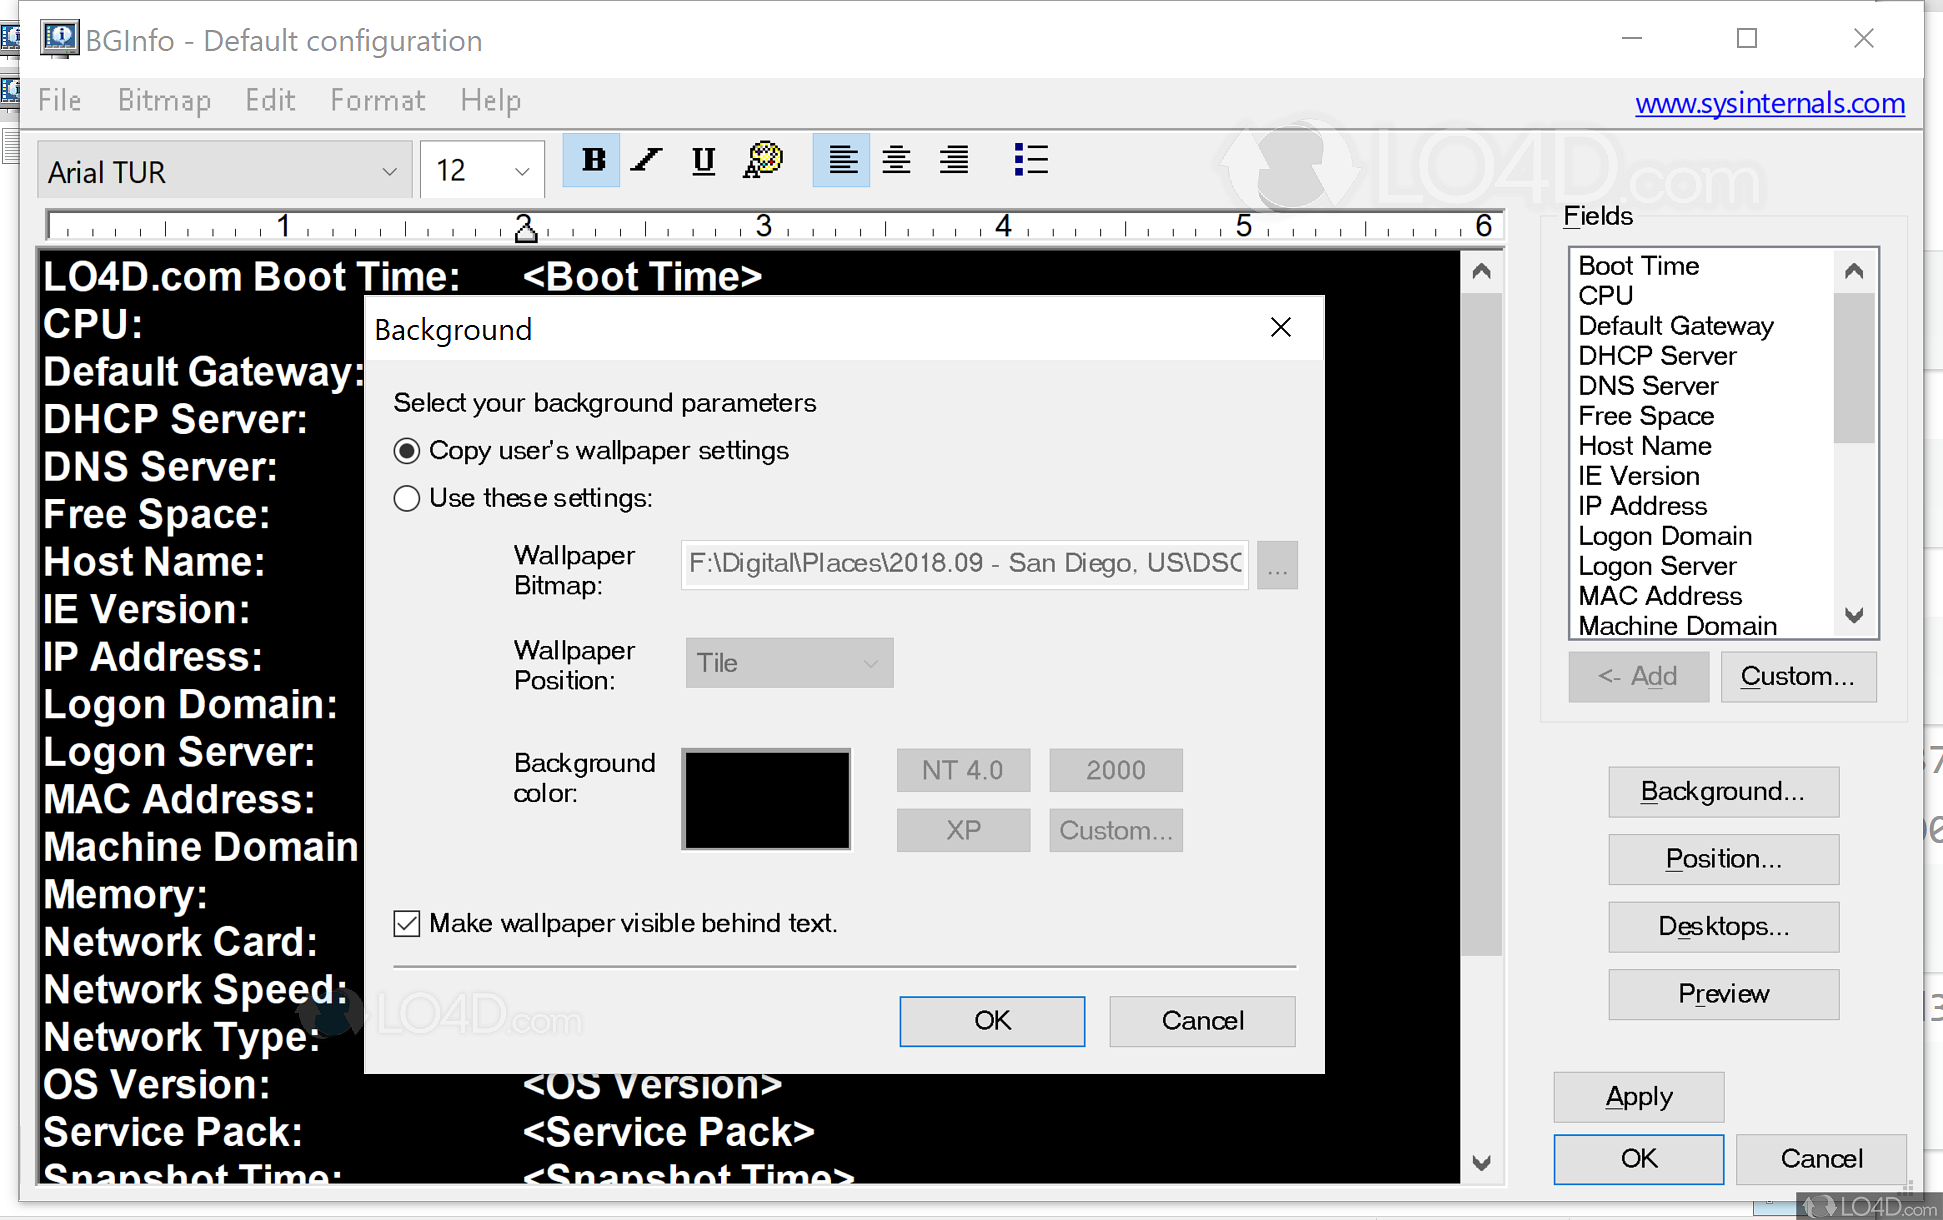Click the Custom... background color button
The width and height of the screenshot is (1943, 1220).
tap(1116, 830)
